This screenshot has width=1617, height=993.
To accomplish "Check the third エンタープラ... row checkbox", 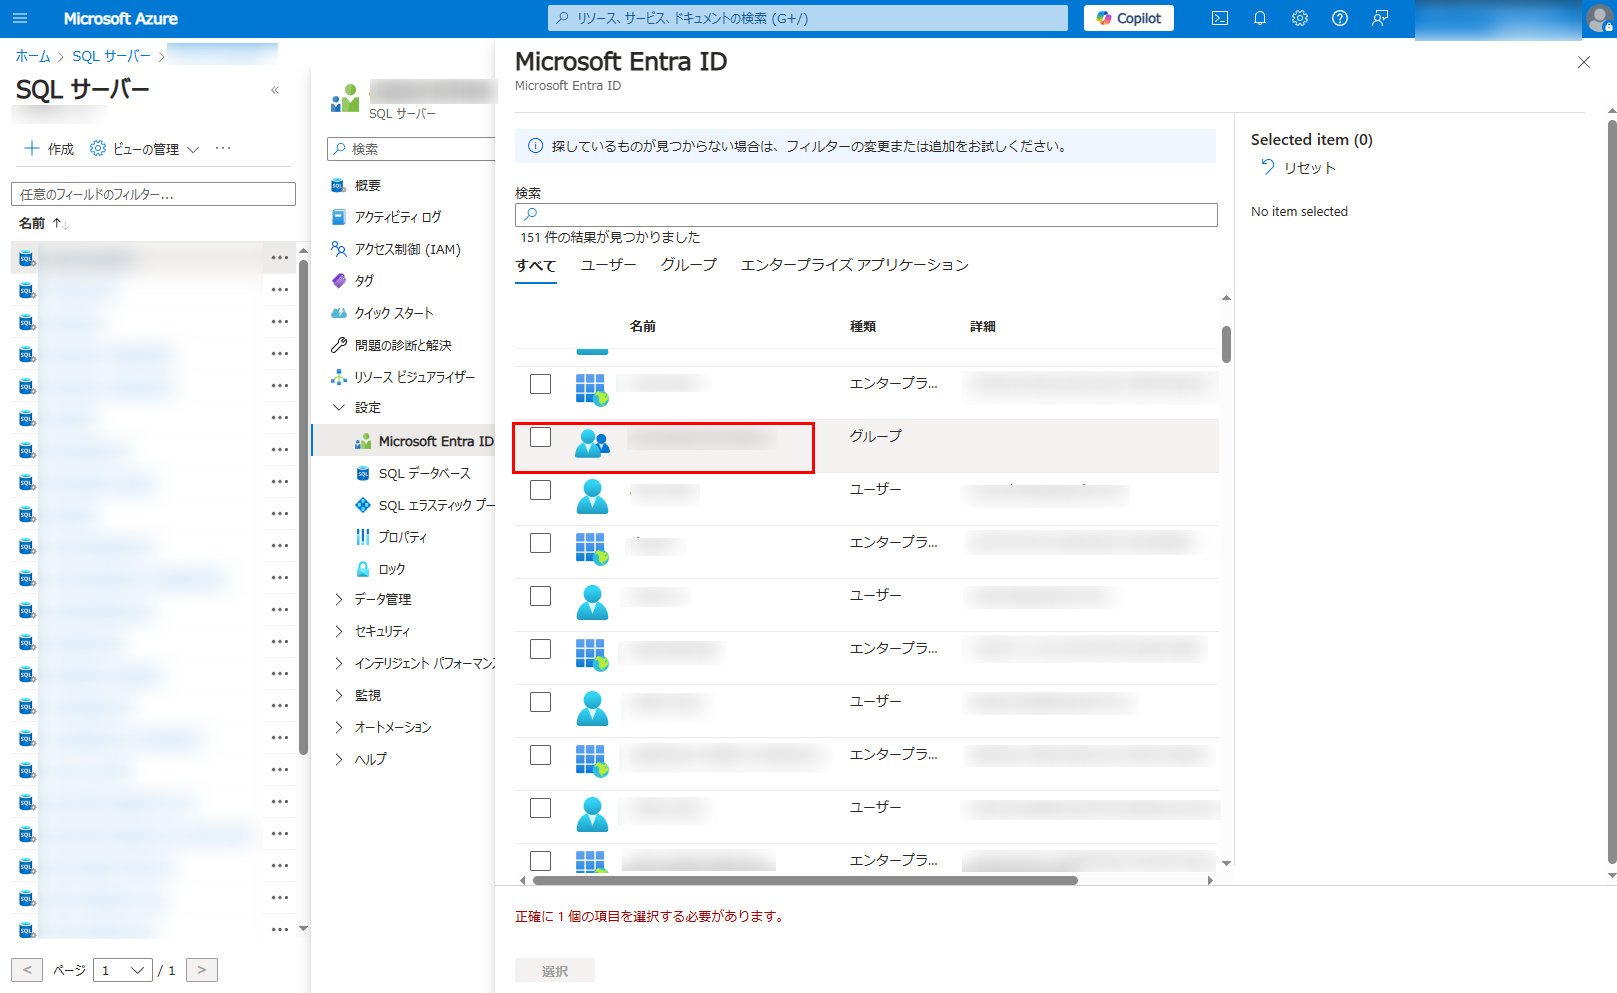I will coord(541,649).
